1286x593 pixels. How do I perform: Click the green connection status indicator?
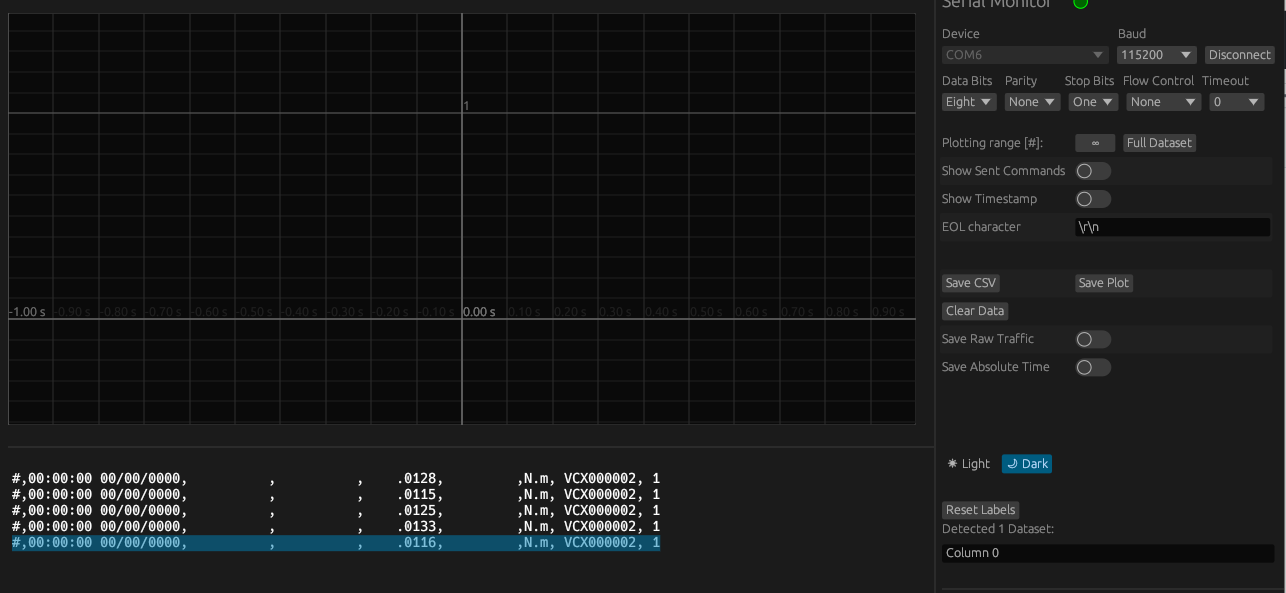pyautogui.click(x=1080, y=4)
